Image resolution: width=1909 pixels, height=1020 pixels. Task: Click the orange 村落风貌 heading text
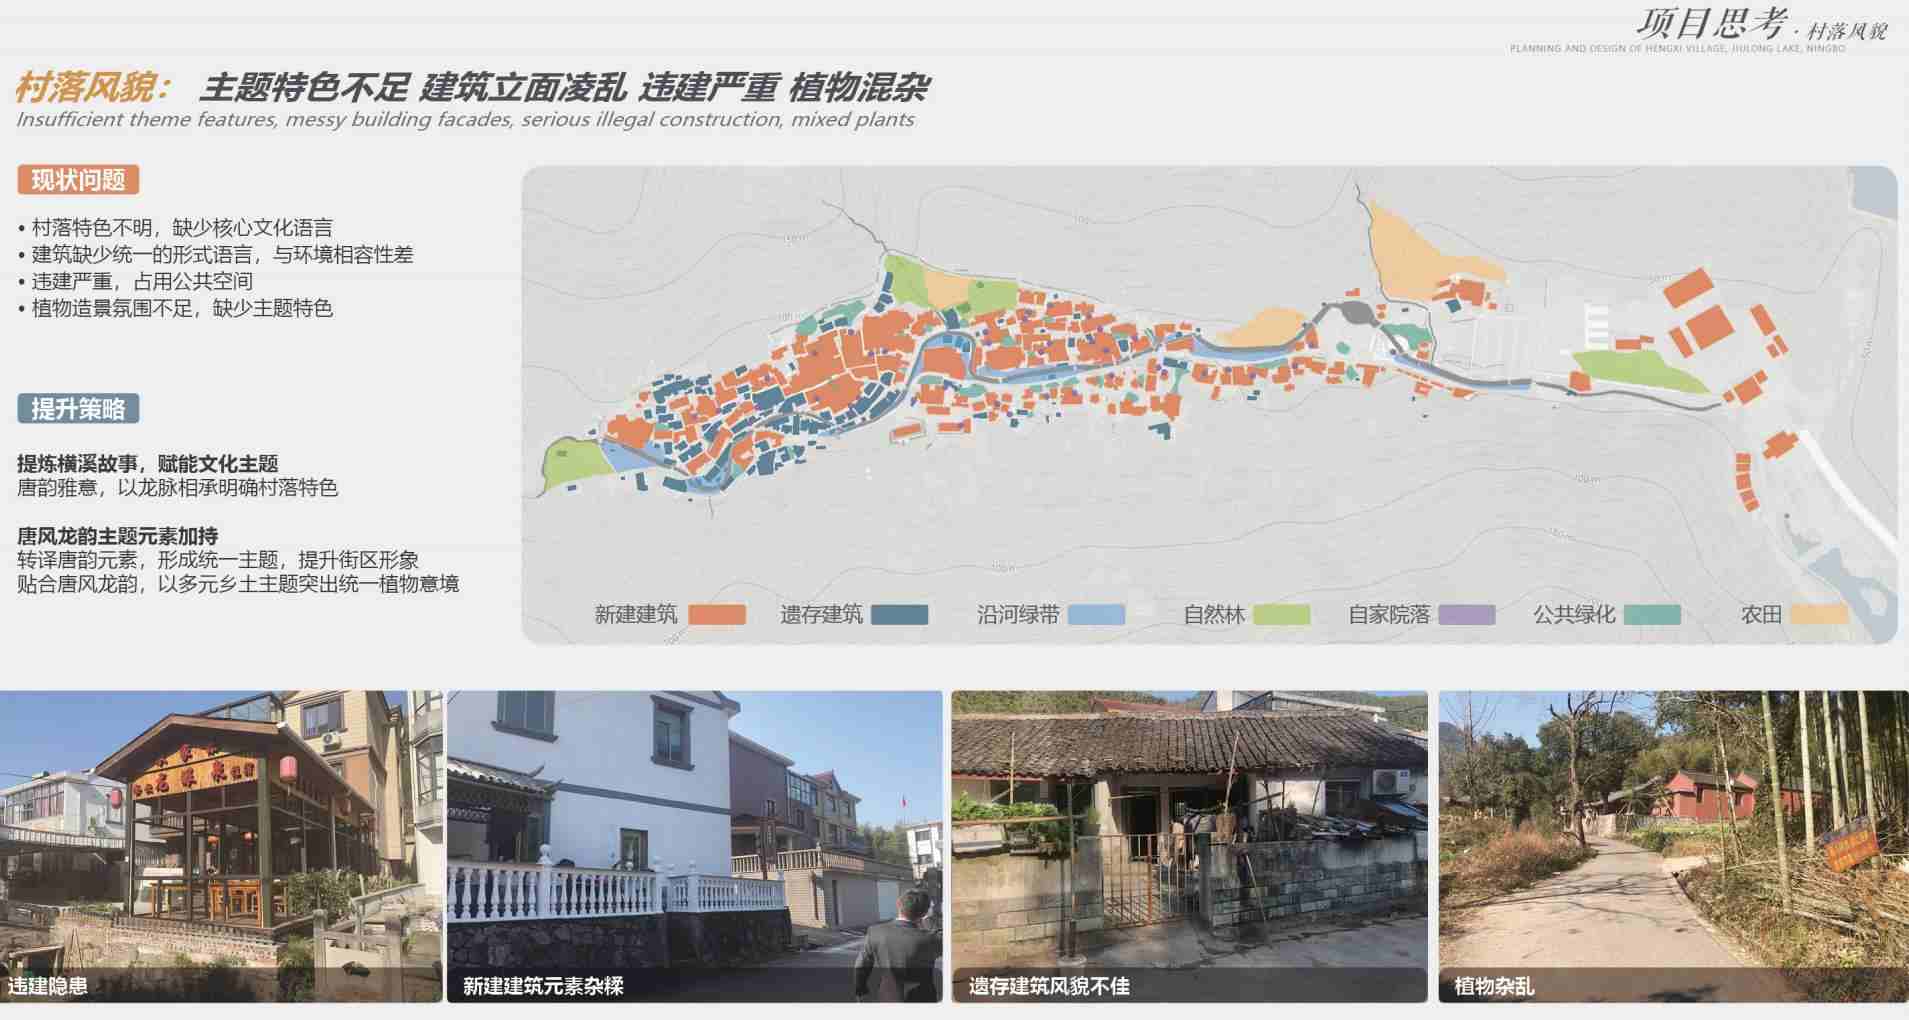[x=92, y=88]
